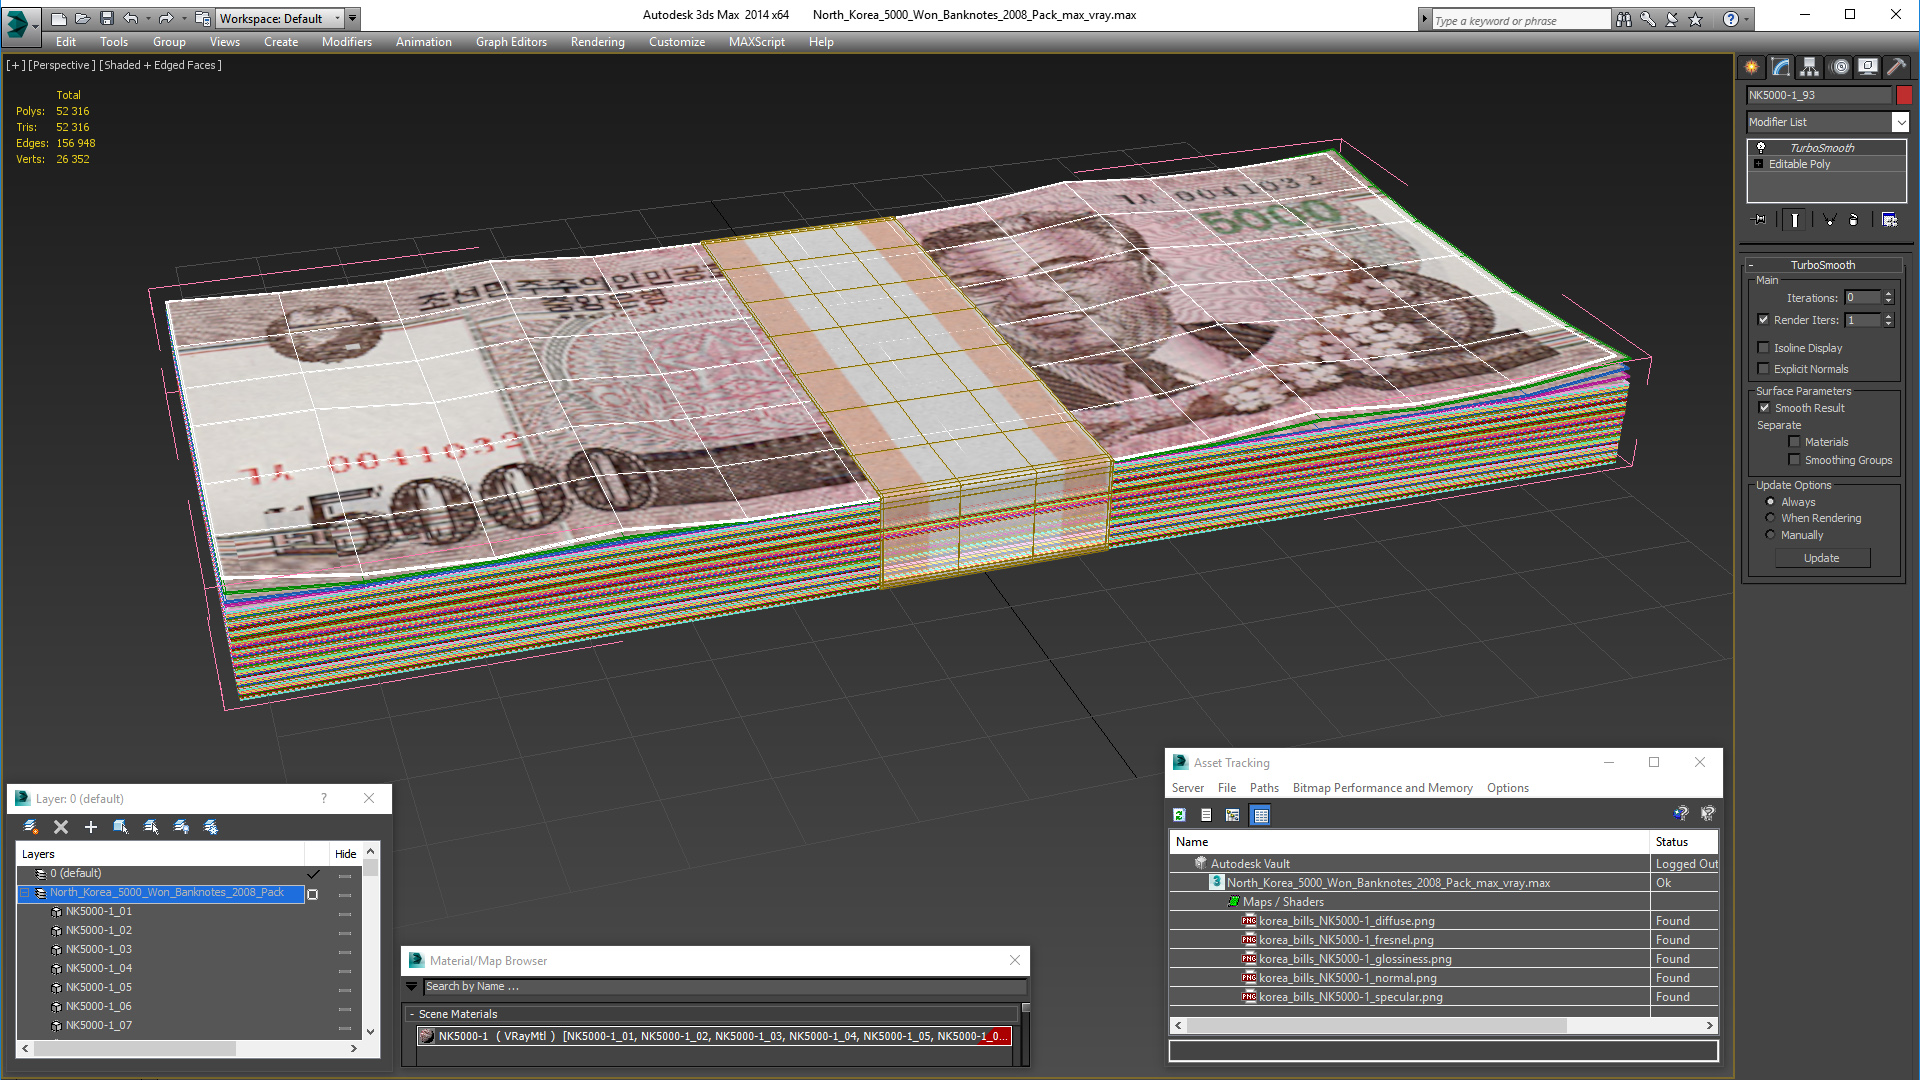This screenshot has height=1080, width=1920.
Task: Click Asset Tracking horizontal scrollbar
Action: pyautogui.click(x=1377, y=1026)
